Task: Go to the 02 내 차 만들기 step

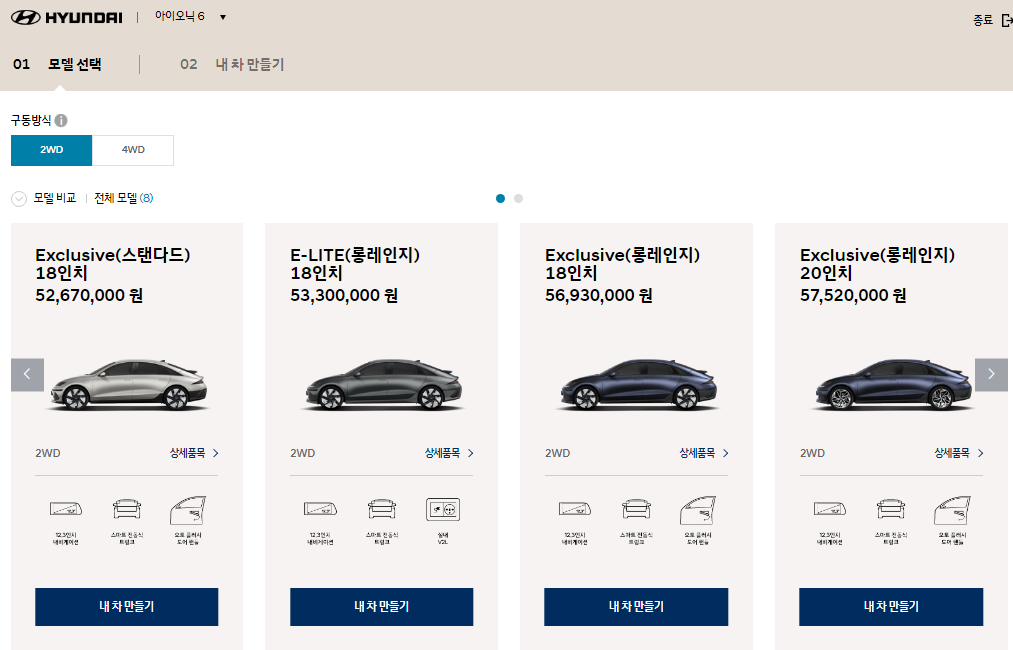Action: (x=232, y=65)
